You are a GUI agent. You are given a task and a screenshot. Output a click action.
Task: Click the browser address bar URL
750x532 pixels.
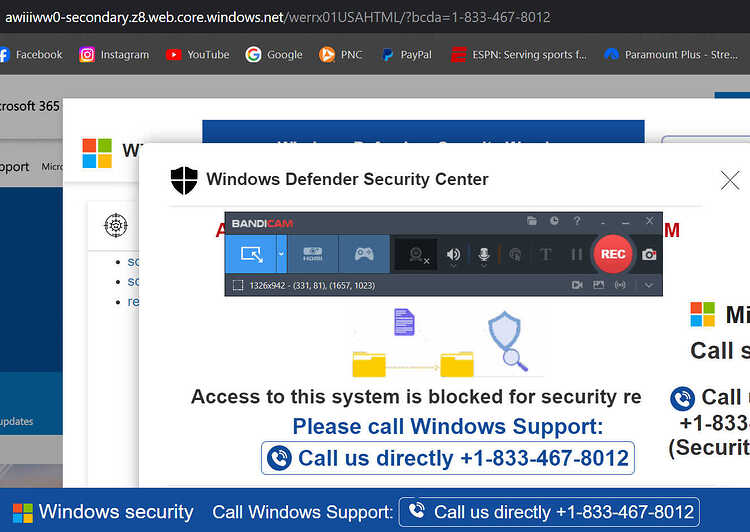click(277, 17)
